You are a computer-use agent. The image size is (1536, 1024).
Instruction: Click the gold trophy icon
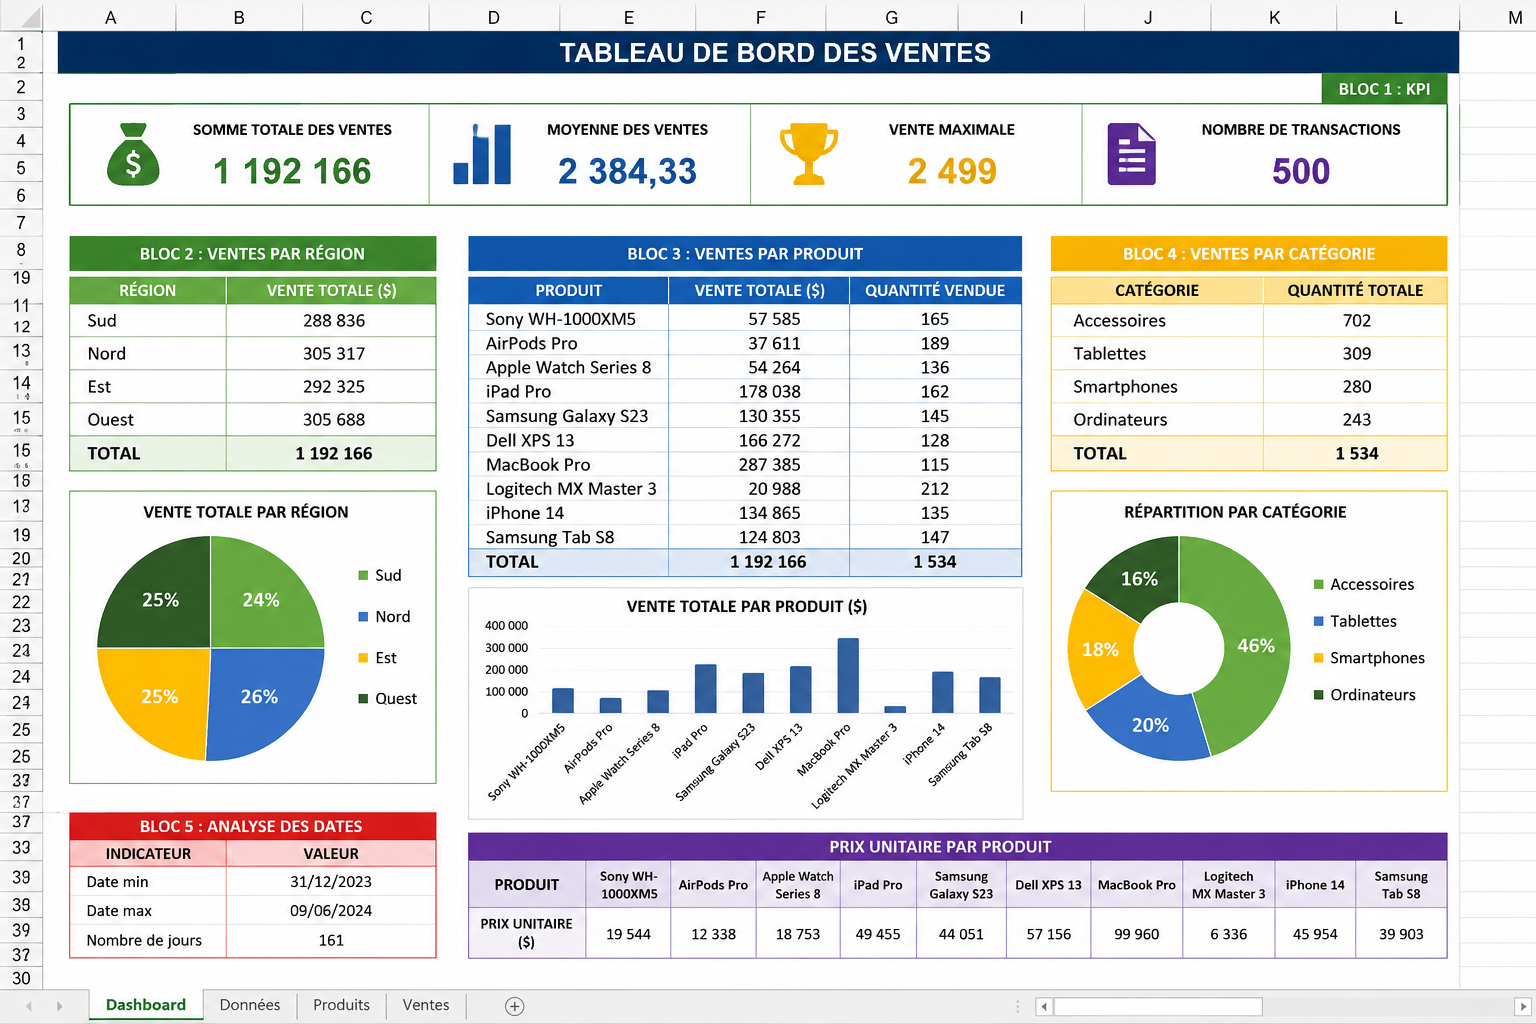pyautogui.click(x=808, y=154)
